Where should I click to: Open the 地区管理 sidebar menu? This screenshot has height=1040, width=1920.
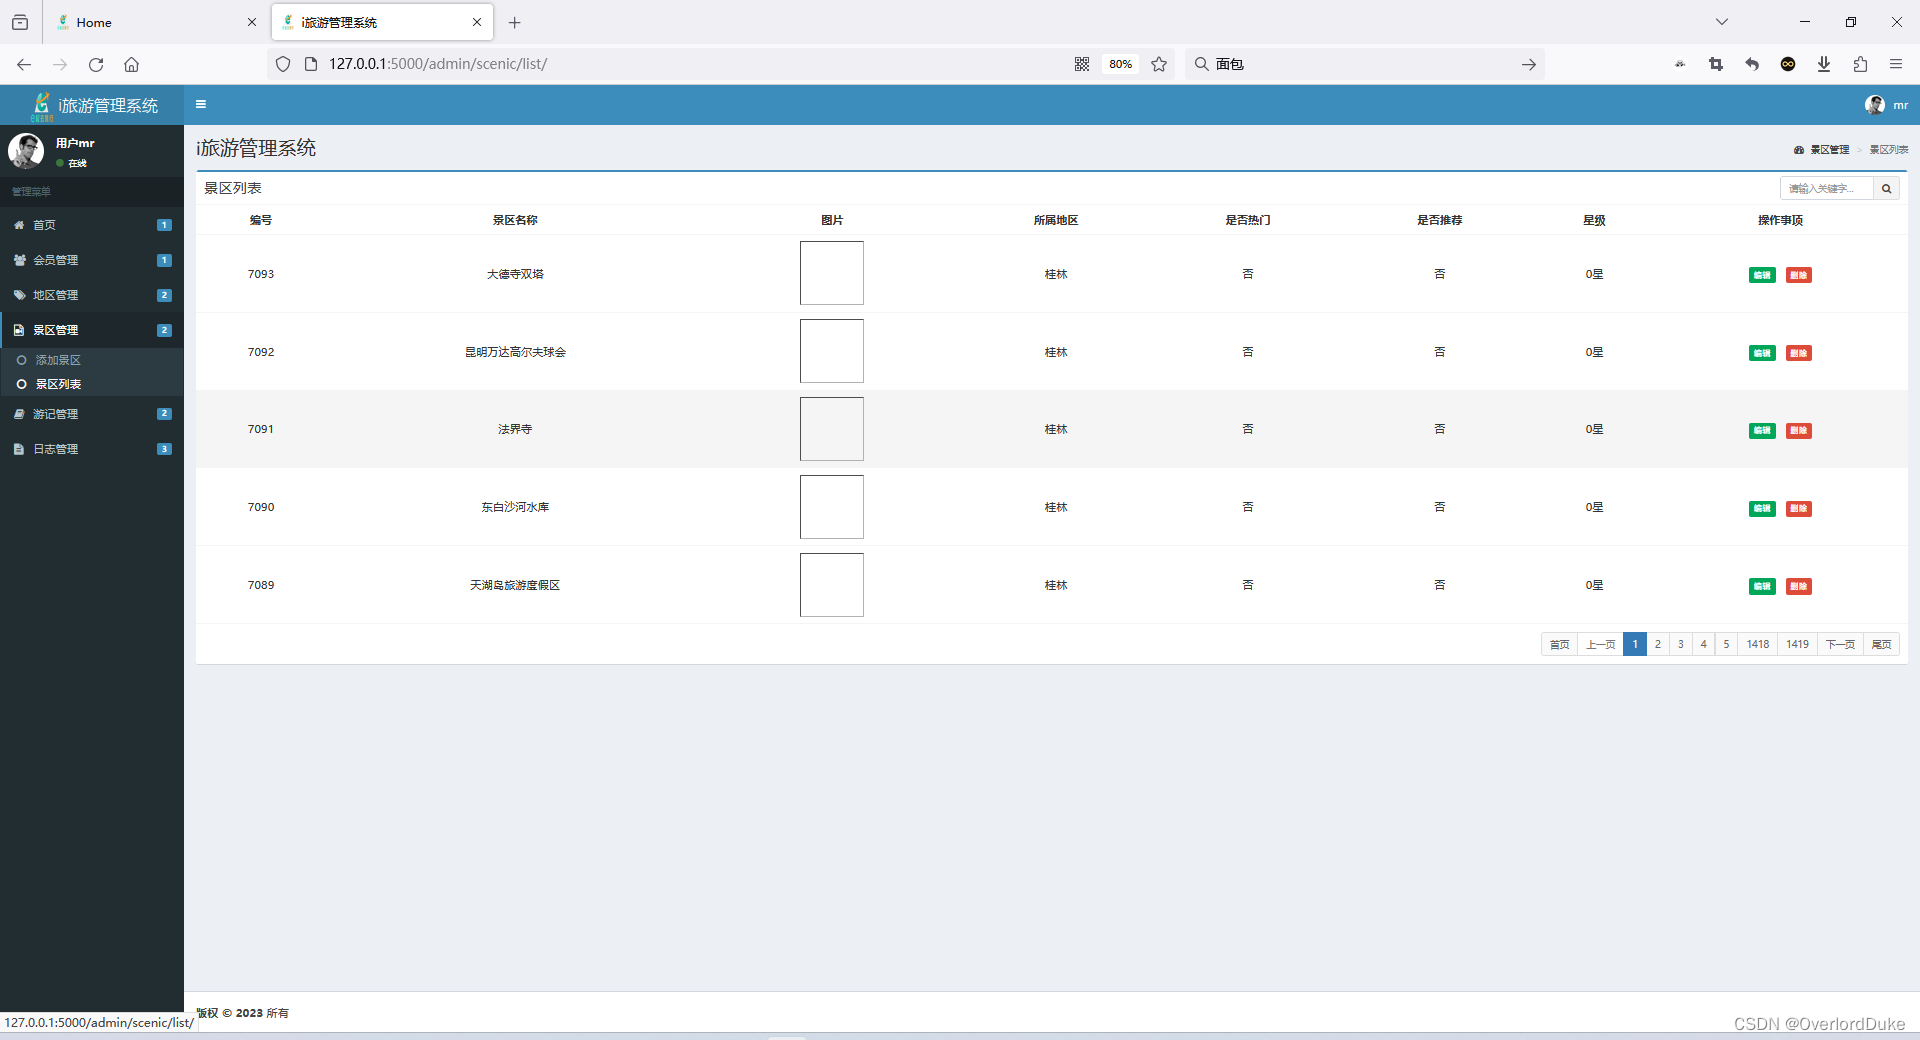tap(92, 295)
